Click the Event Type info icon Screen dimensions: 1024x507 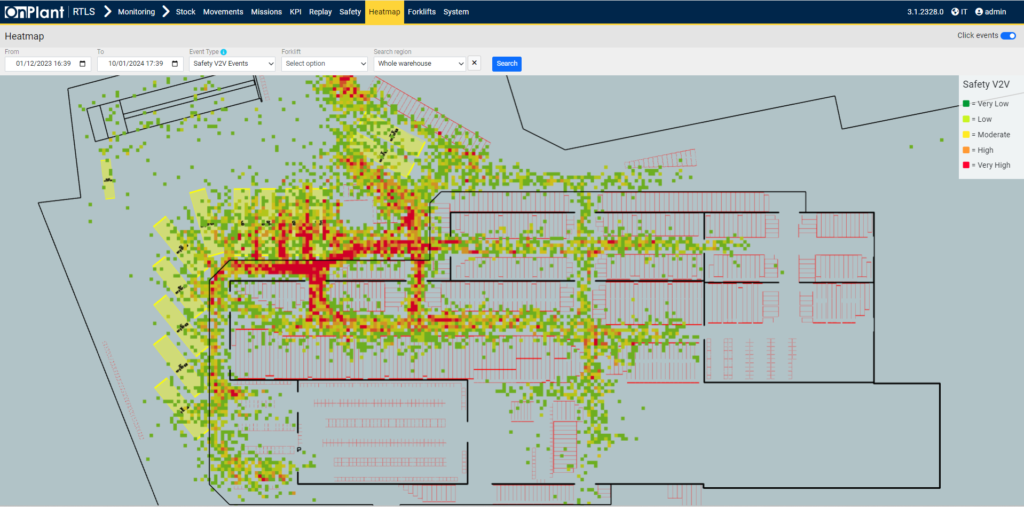tap(223, 52)
